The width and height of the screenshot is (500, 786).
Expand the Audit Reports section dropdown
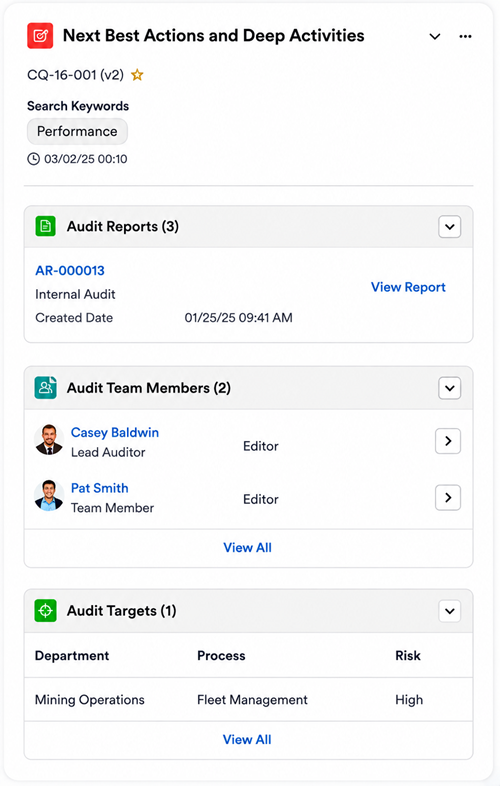pos(450,227)
